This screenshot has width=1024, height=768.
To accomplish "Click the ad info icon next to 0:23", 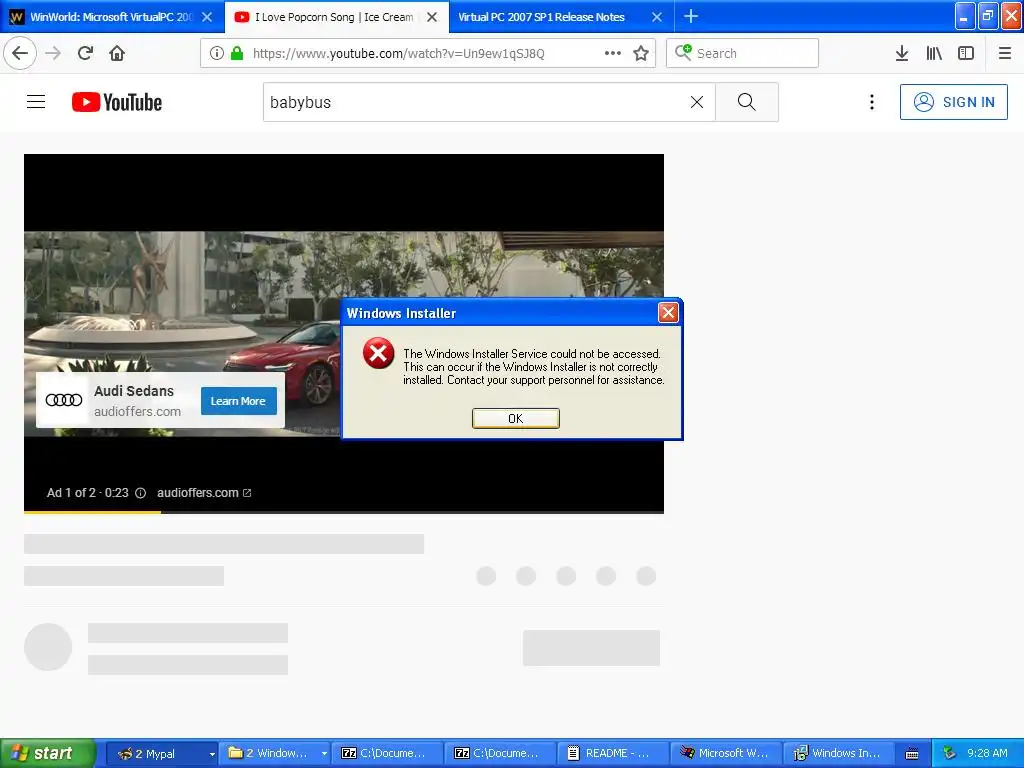I will [x=140, y=493].
